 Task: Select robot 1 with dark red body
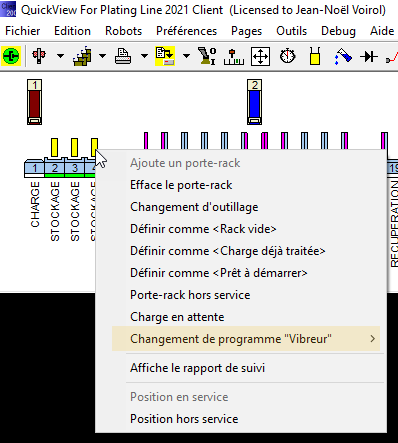(35, 102)
